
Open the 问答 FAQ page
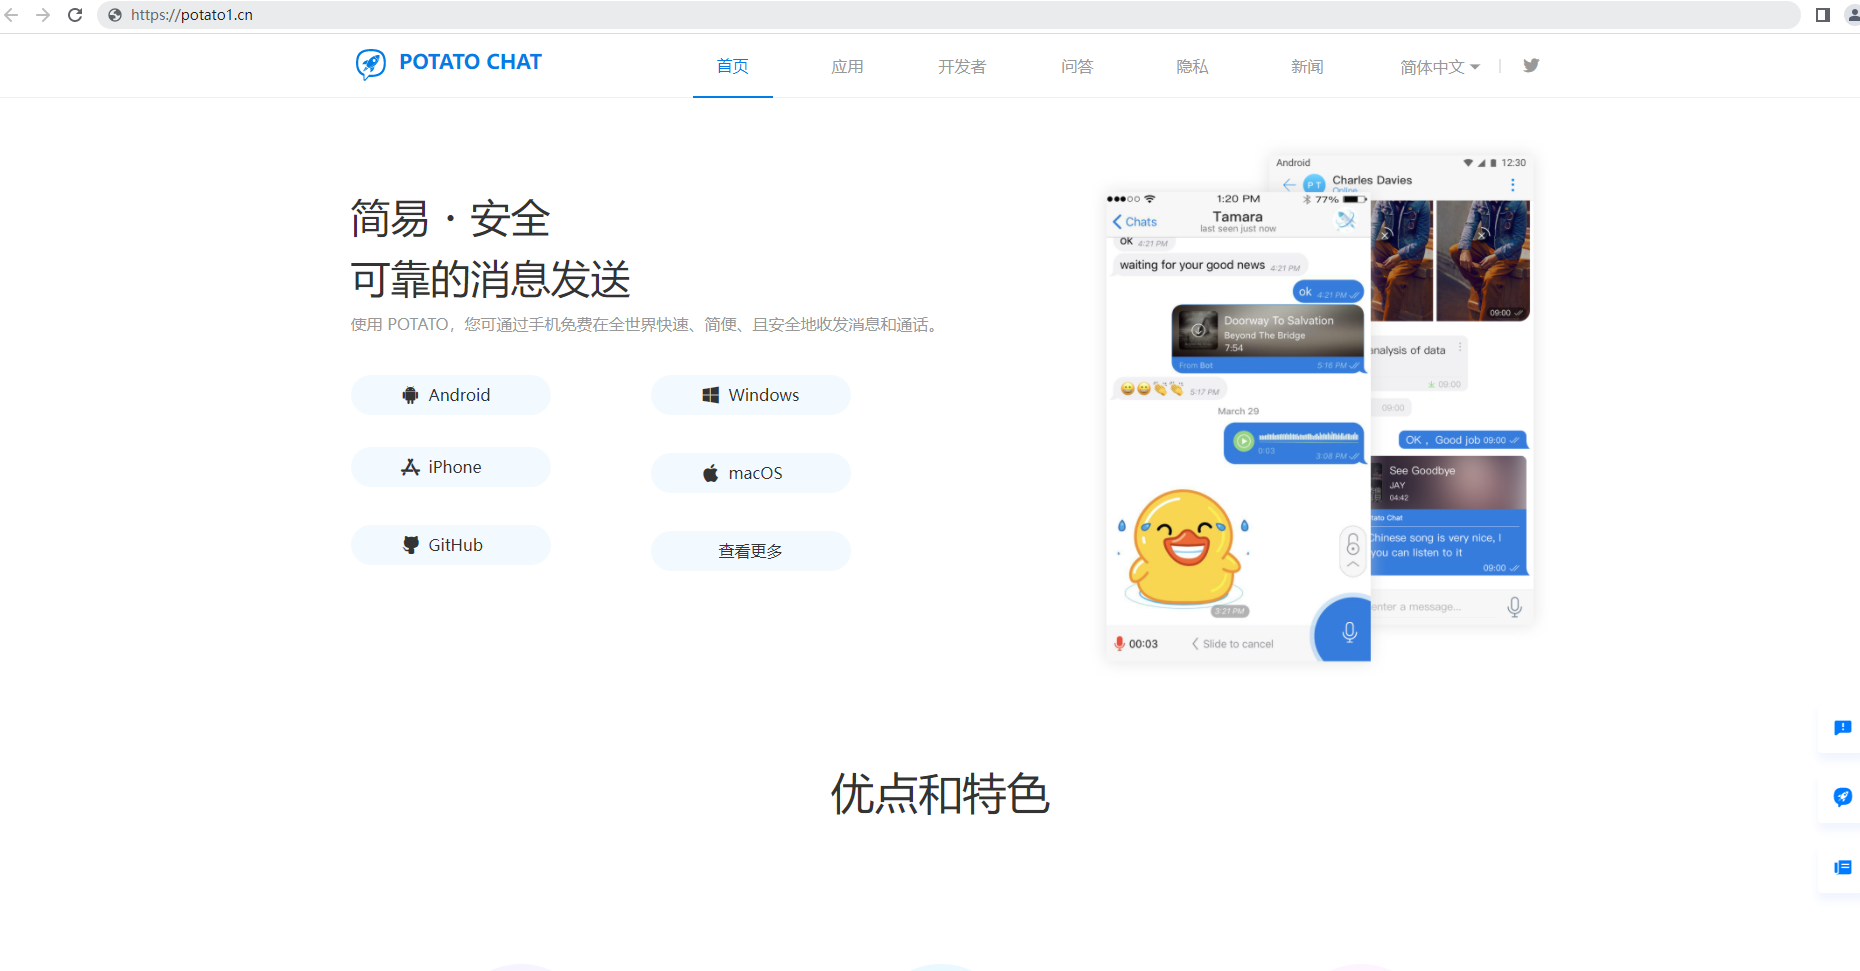[x=1077, y=67]
